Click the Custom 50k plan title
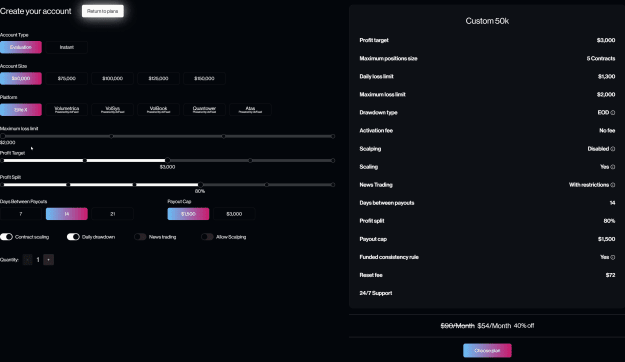The height and width of the screenshot is (362, 625). pyautogui.click(x=487, y=21)
